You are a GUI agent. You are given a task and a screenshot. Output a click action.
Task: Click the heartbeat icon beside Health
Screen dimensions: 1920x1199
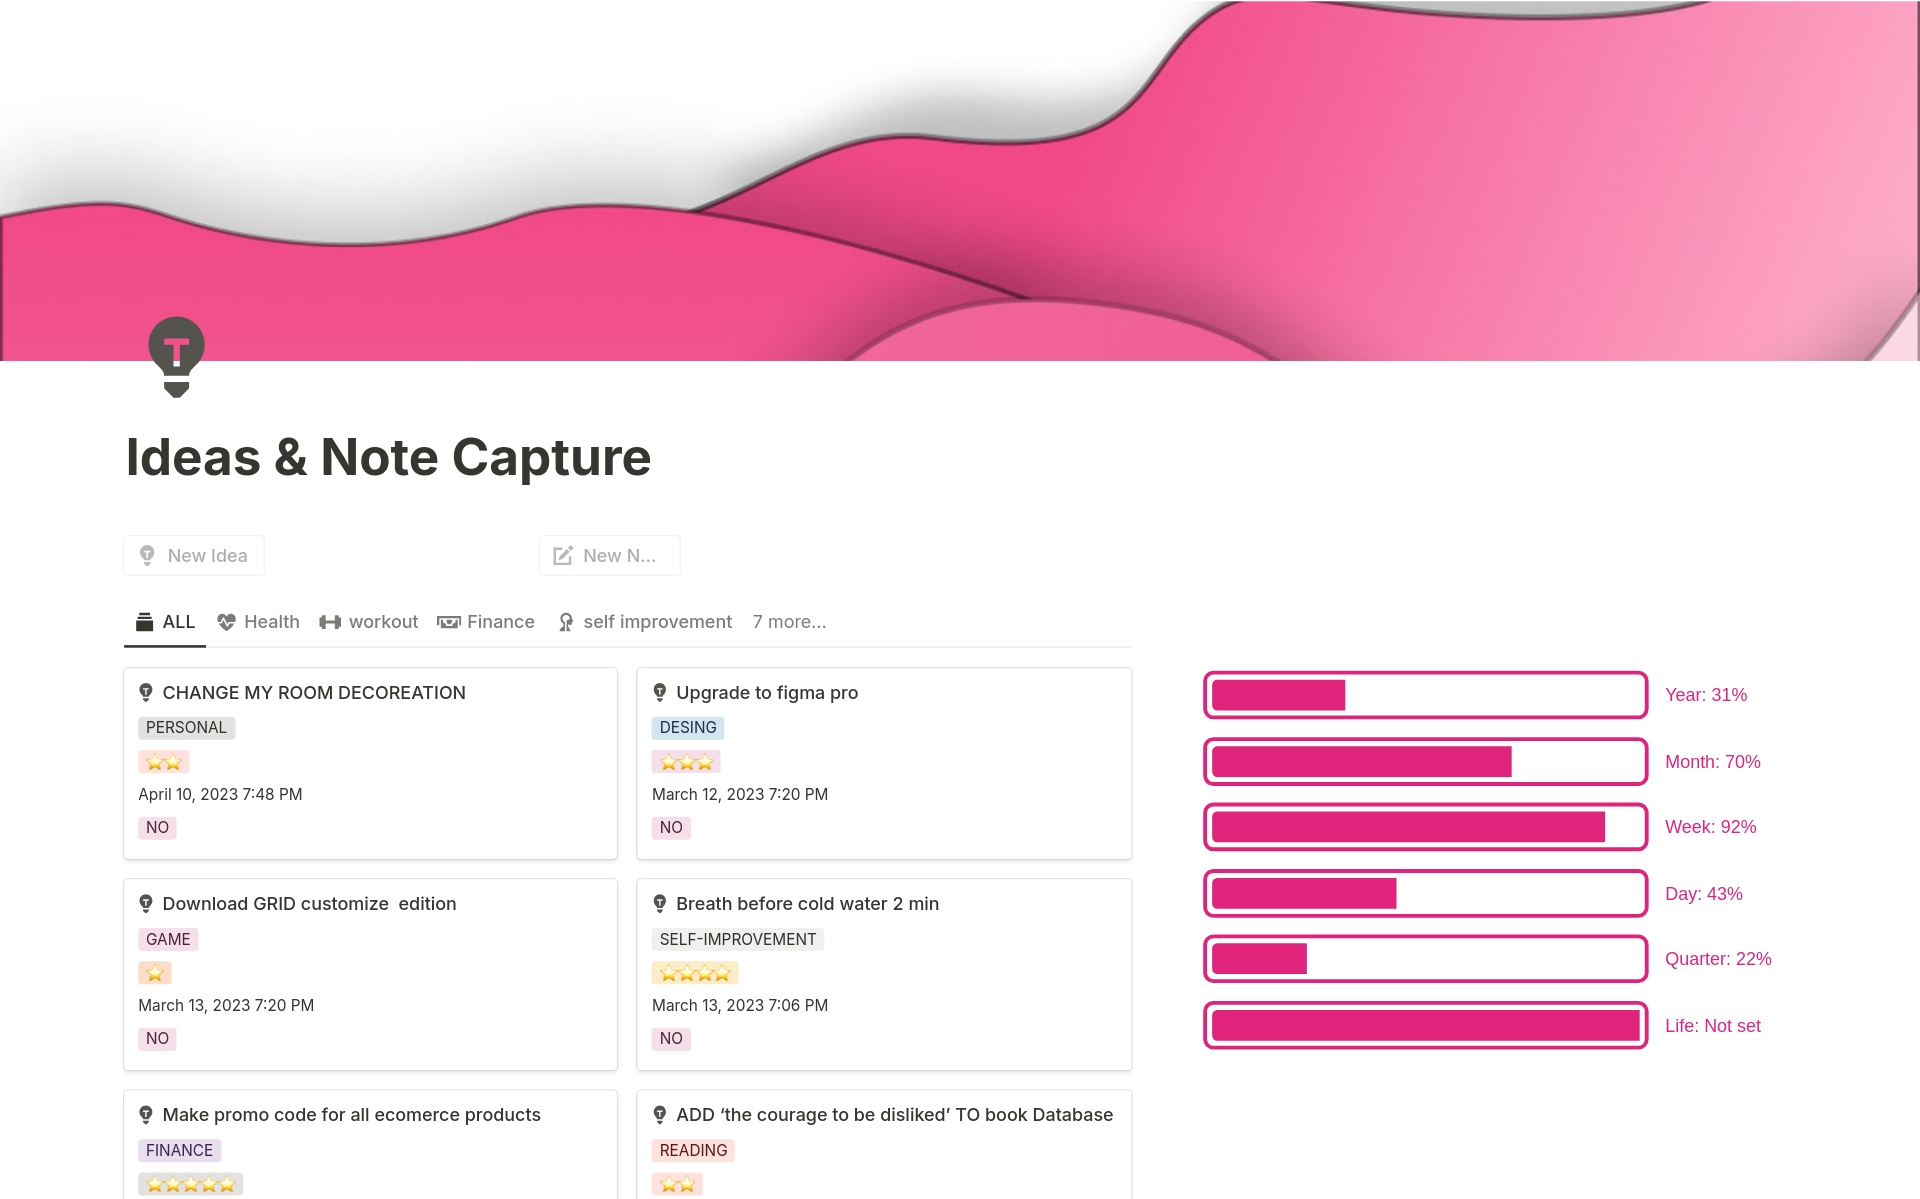(227, 622)
